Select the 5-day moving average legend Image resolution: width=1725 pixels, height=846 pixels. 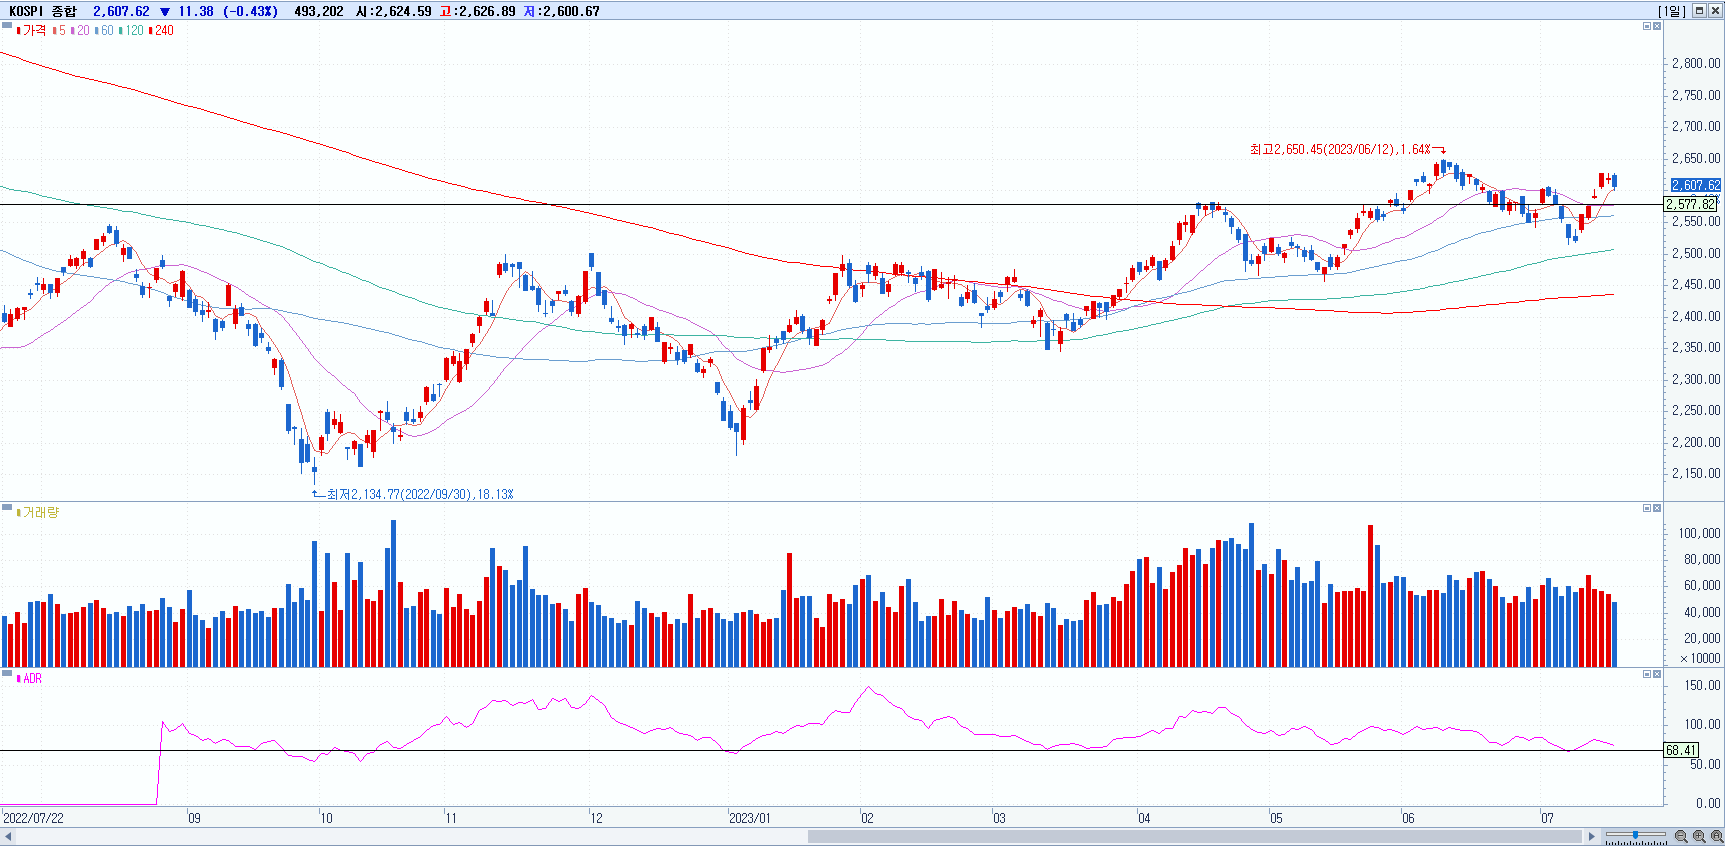coord(60,31)
